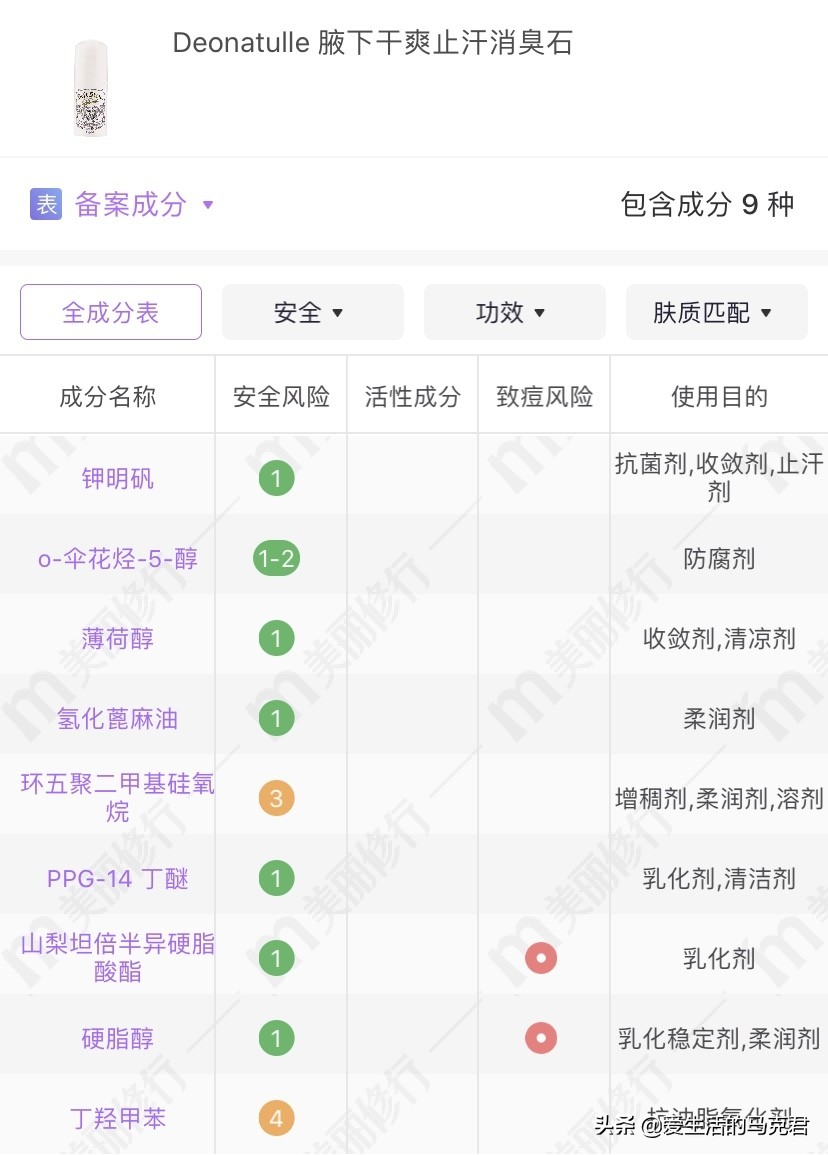Open the PPG-14 丁醚 ingredient page
This screenshot has height=1155, width=828.
[116, 878]
